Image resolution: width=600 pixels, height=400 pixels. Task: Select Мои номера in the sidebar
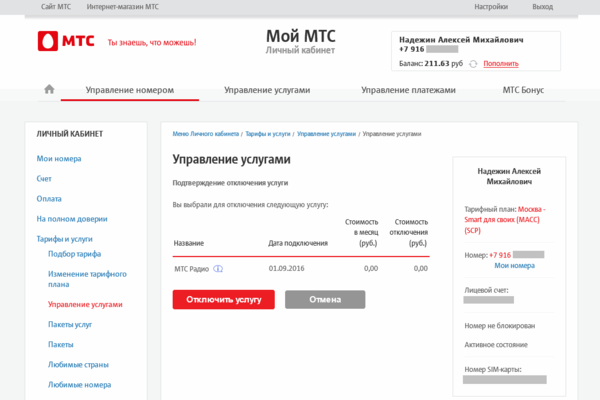59,158
